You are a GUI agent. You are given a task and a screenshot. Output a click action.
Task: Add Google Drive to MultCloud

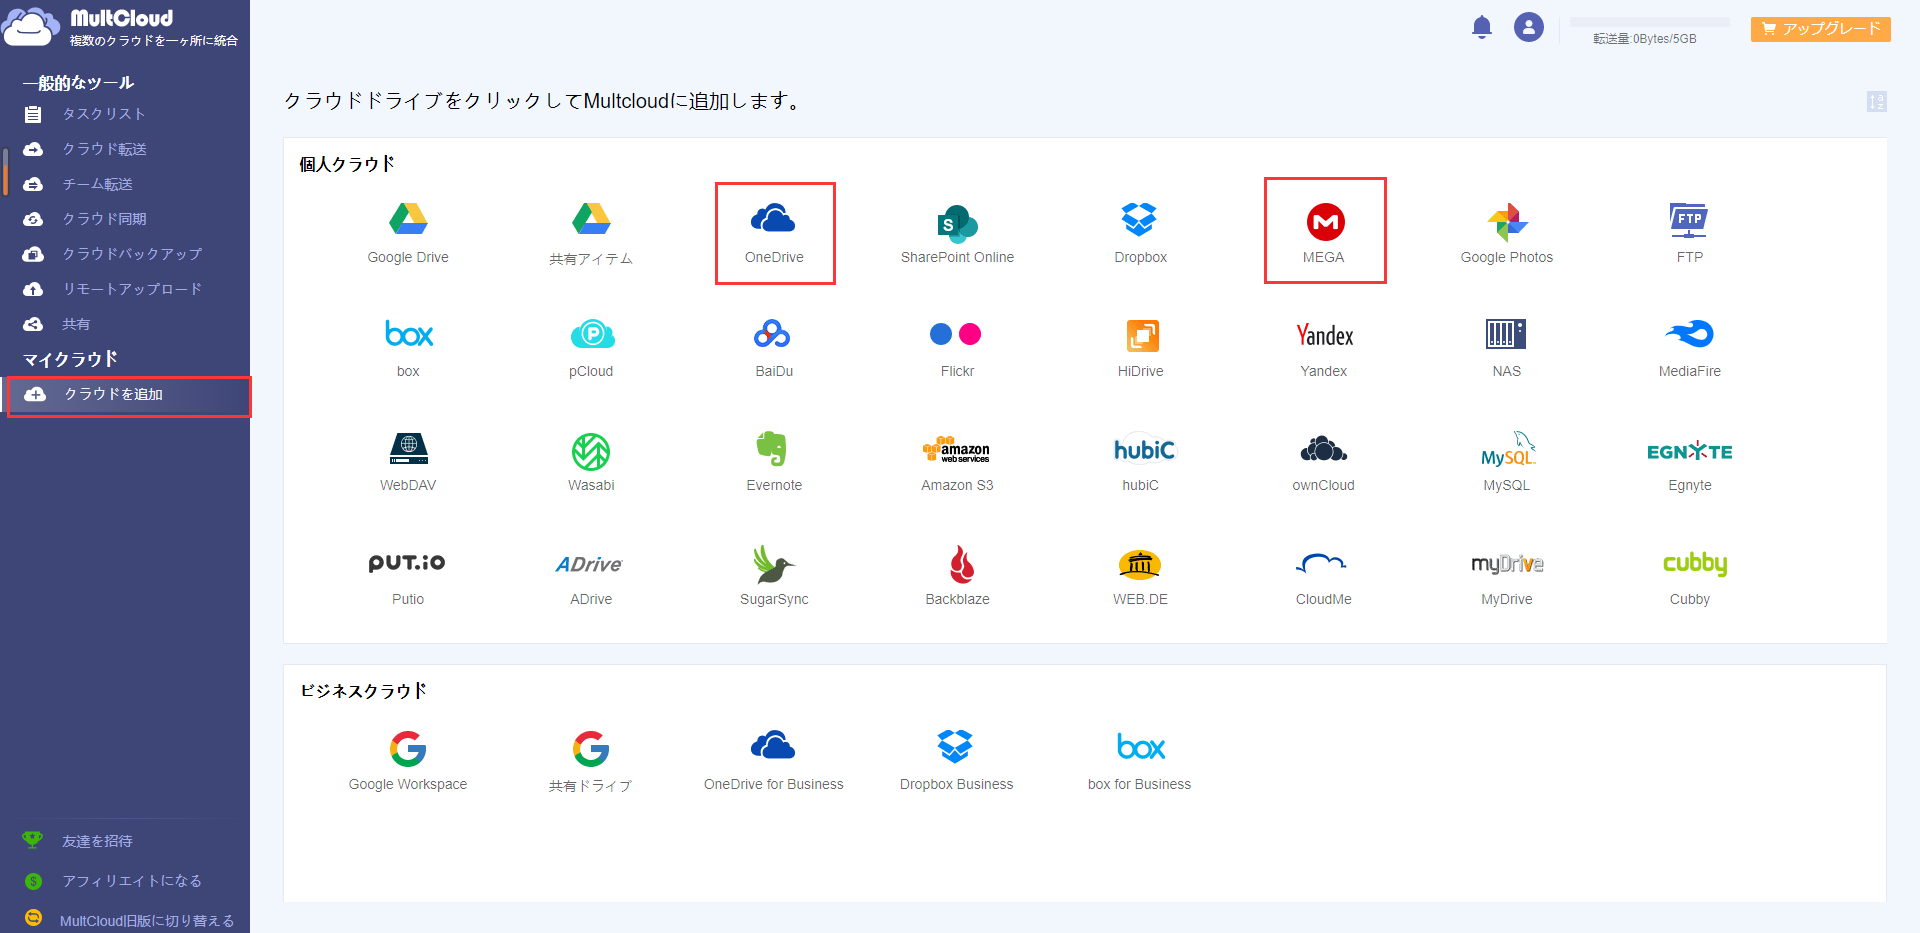click(x=407, y=230)
